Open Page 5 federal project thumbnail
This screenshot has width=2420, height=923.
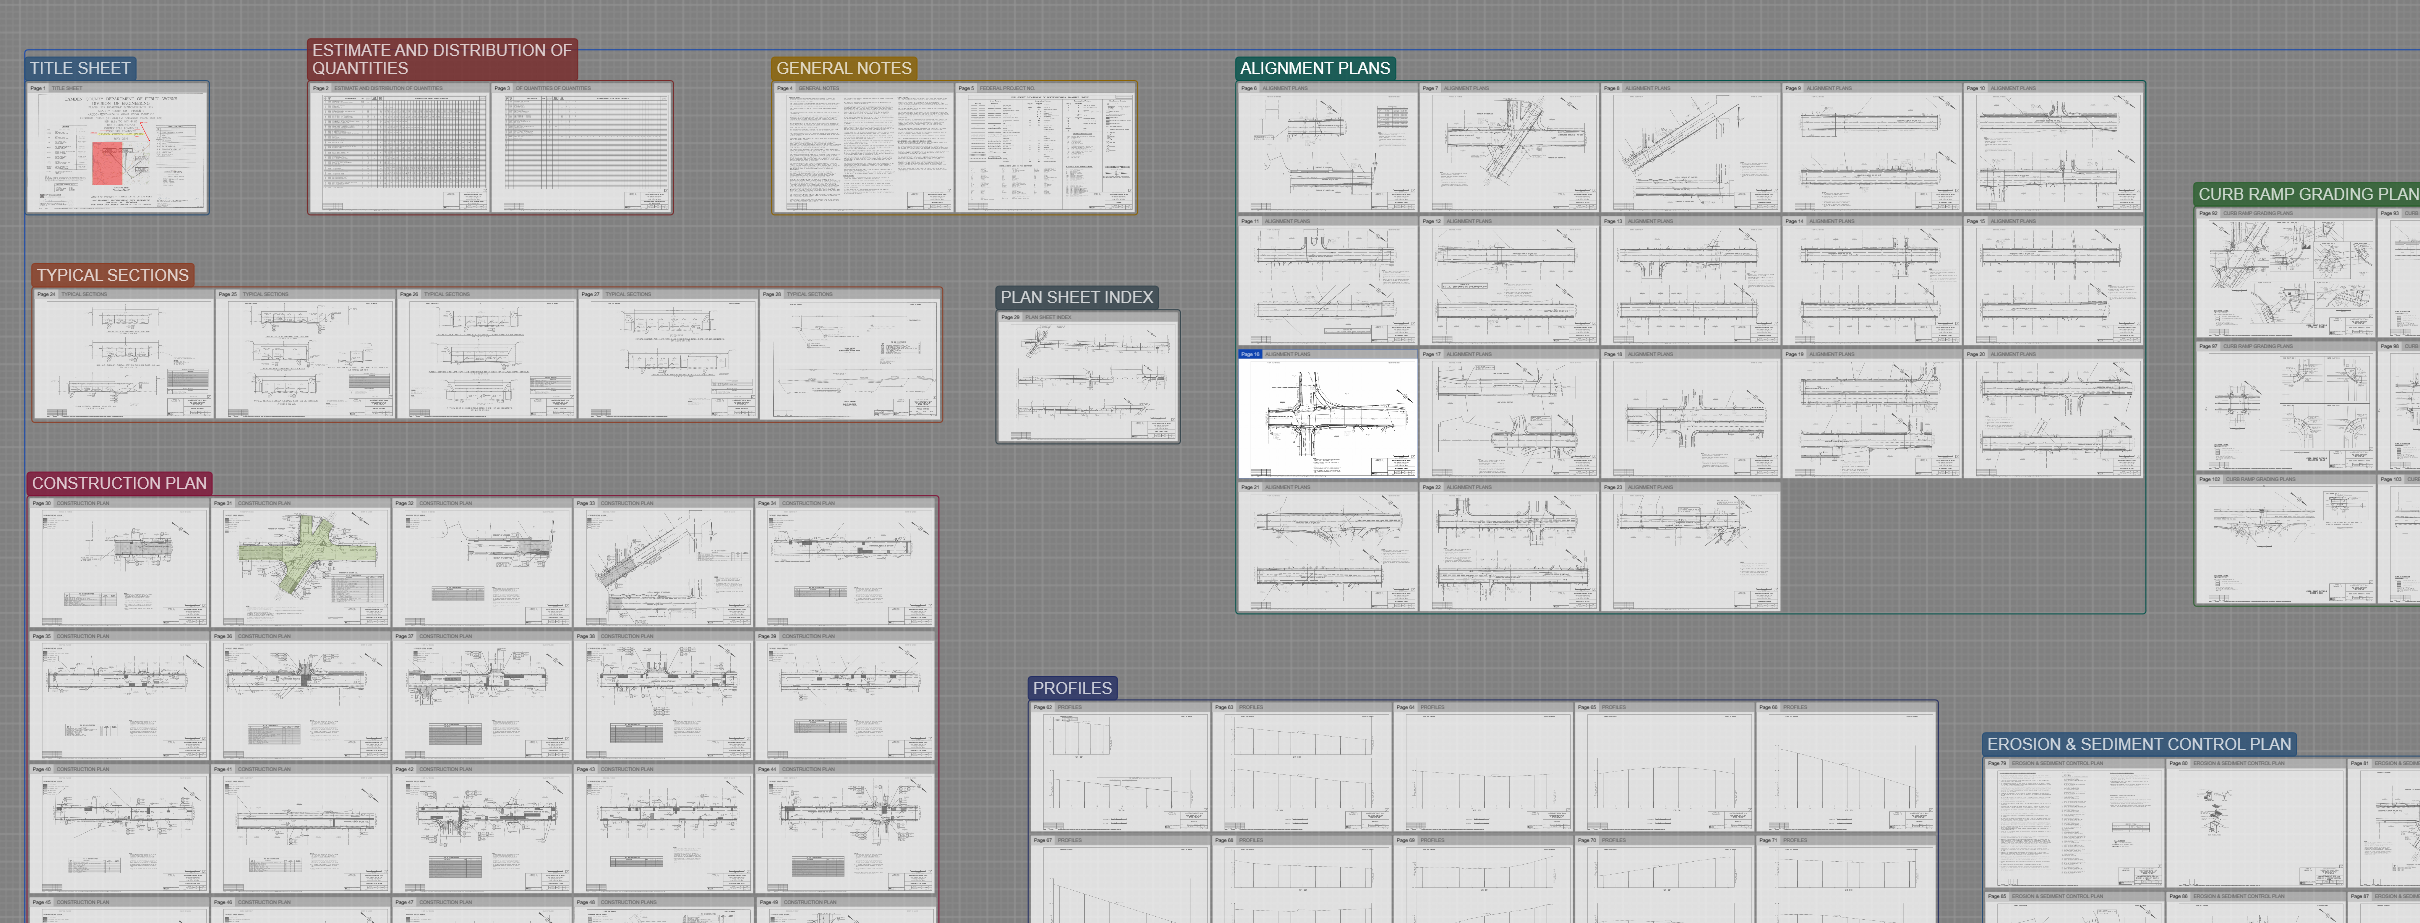click(1045, 148)
